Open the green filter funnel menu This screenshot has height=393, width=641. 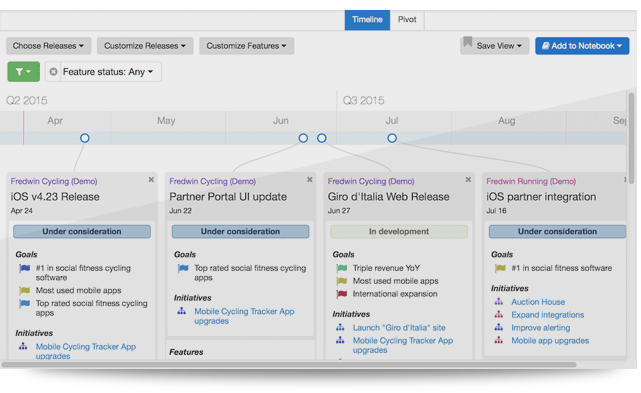(x=23, y=72)
